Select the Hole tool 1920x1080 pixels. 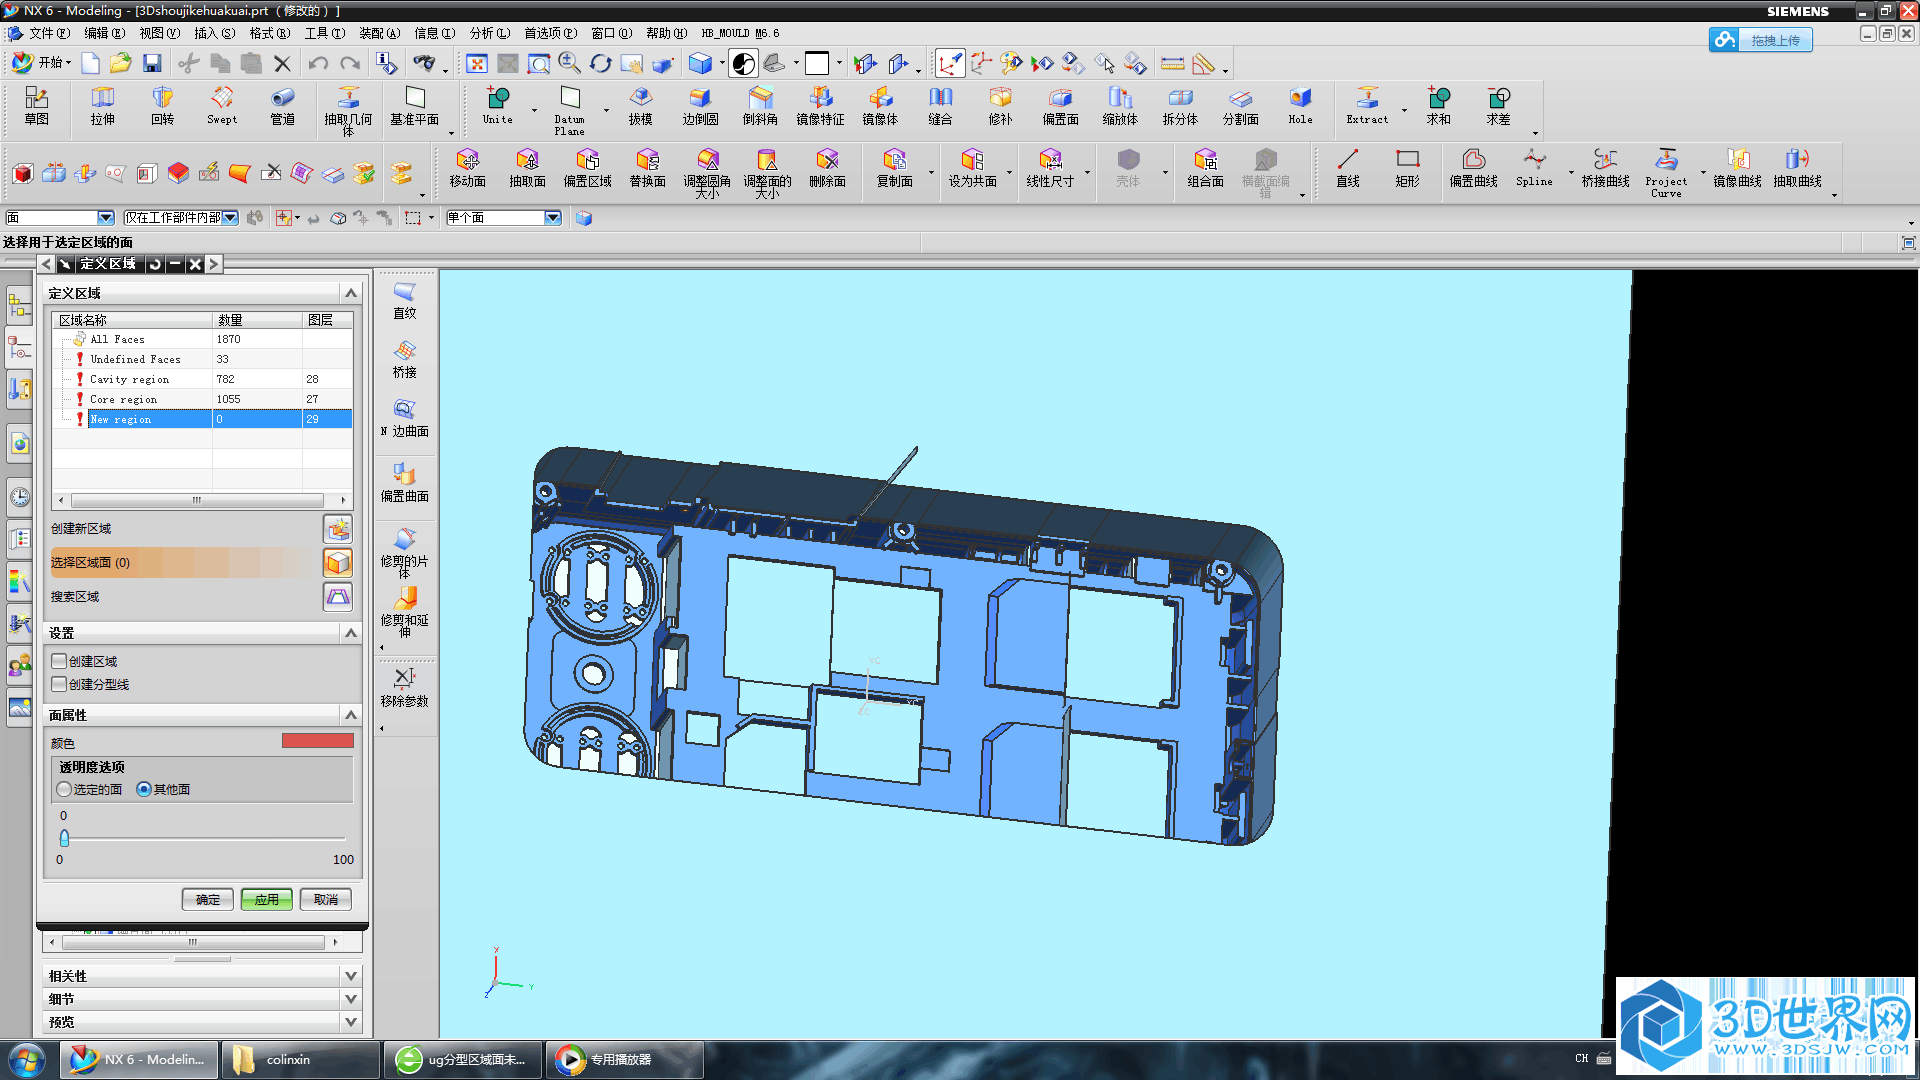[x=1300, y=105]
